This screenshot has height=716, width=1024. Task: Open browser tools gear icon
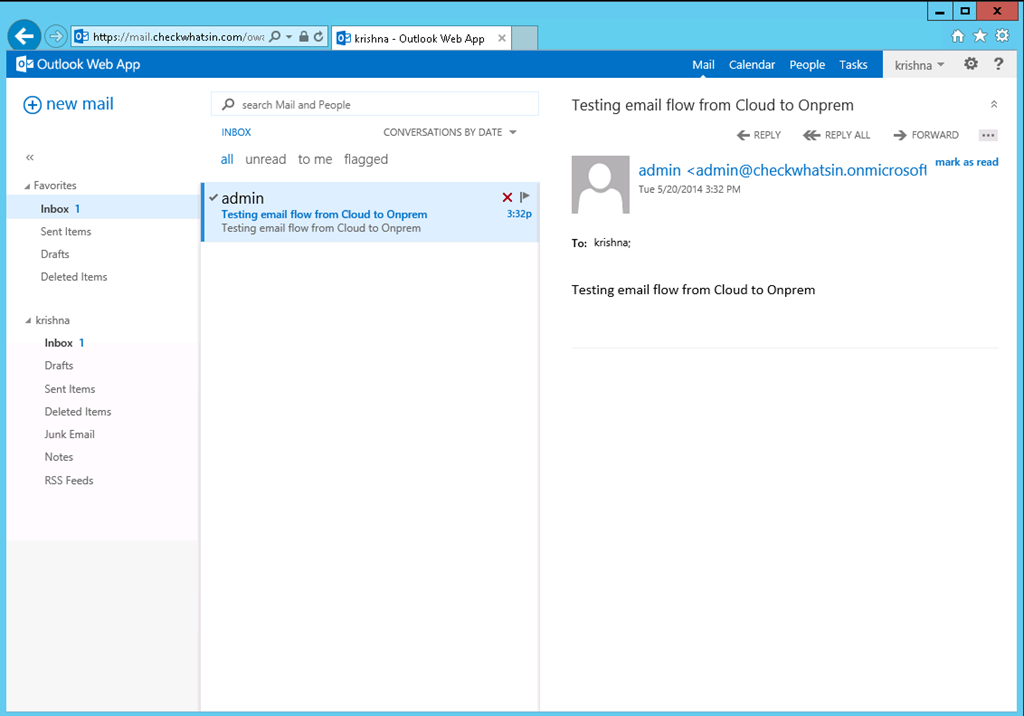(1002, 37)
